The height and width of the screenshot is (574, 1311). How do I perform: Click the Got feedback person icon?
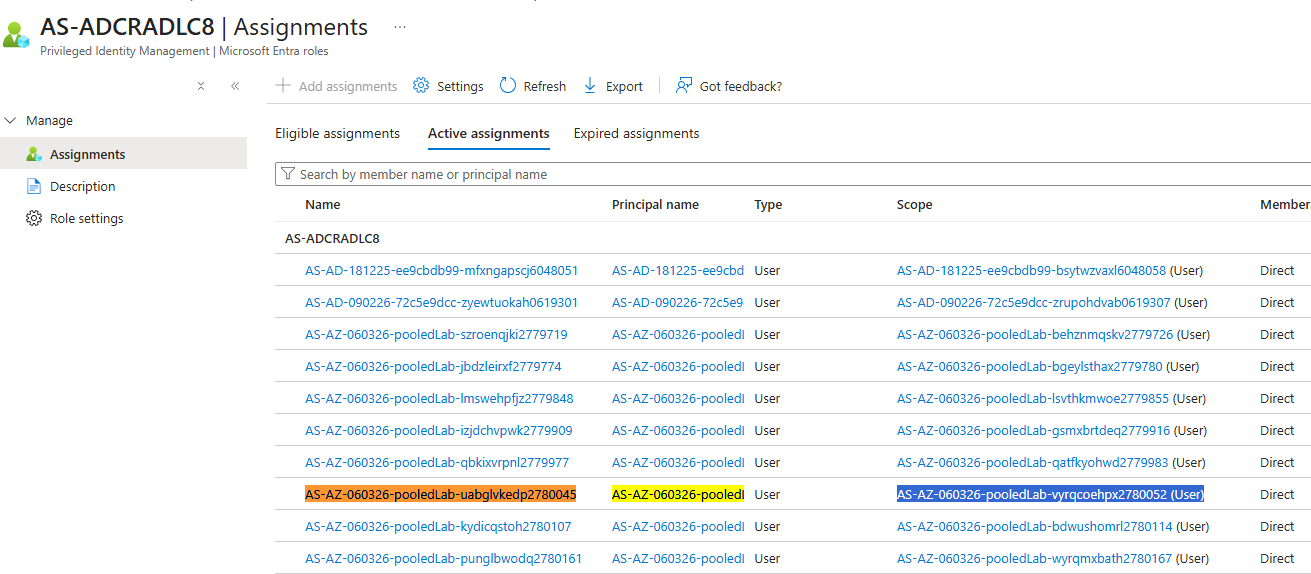684,86
